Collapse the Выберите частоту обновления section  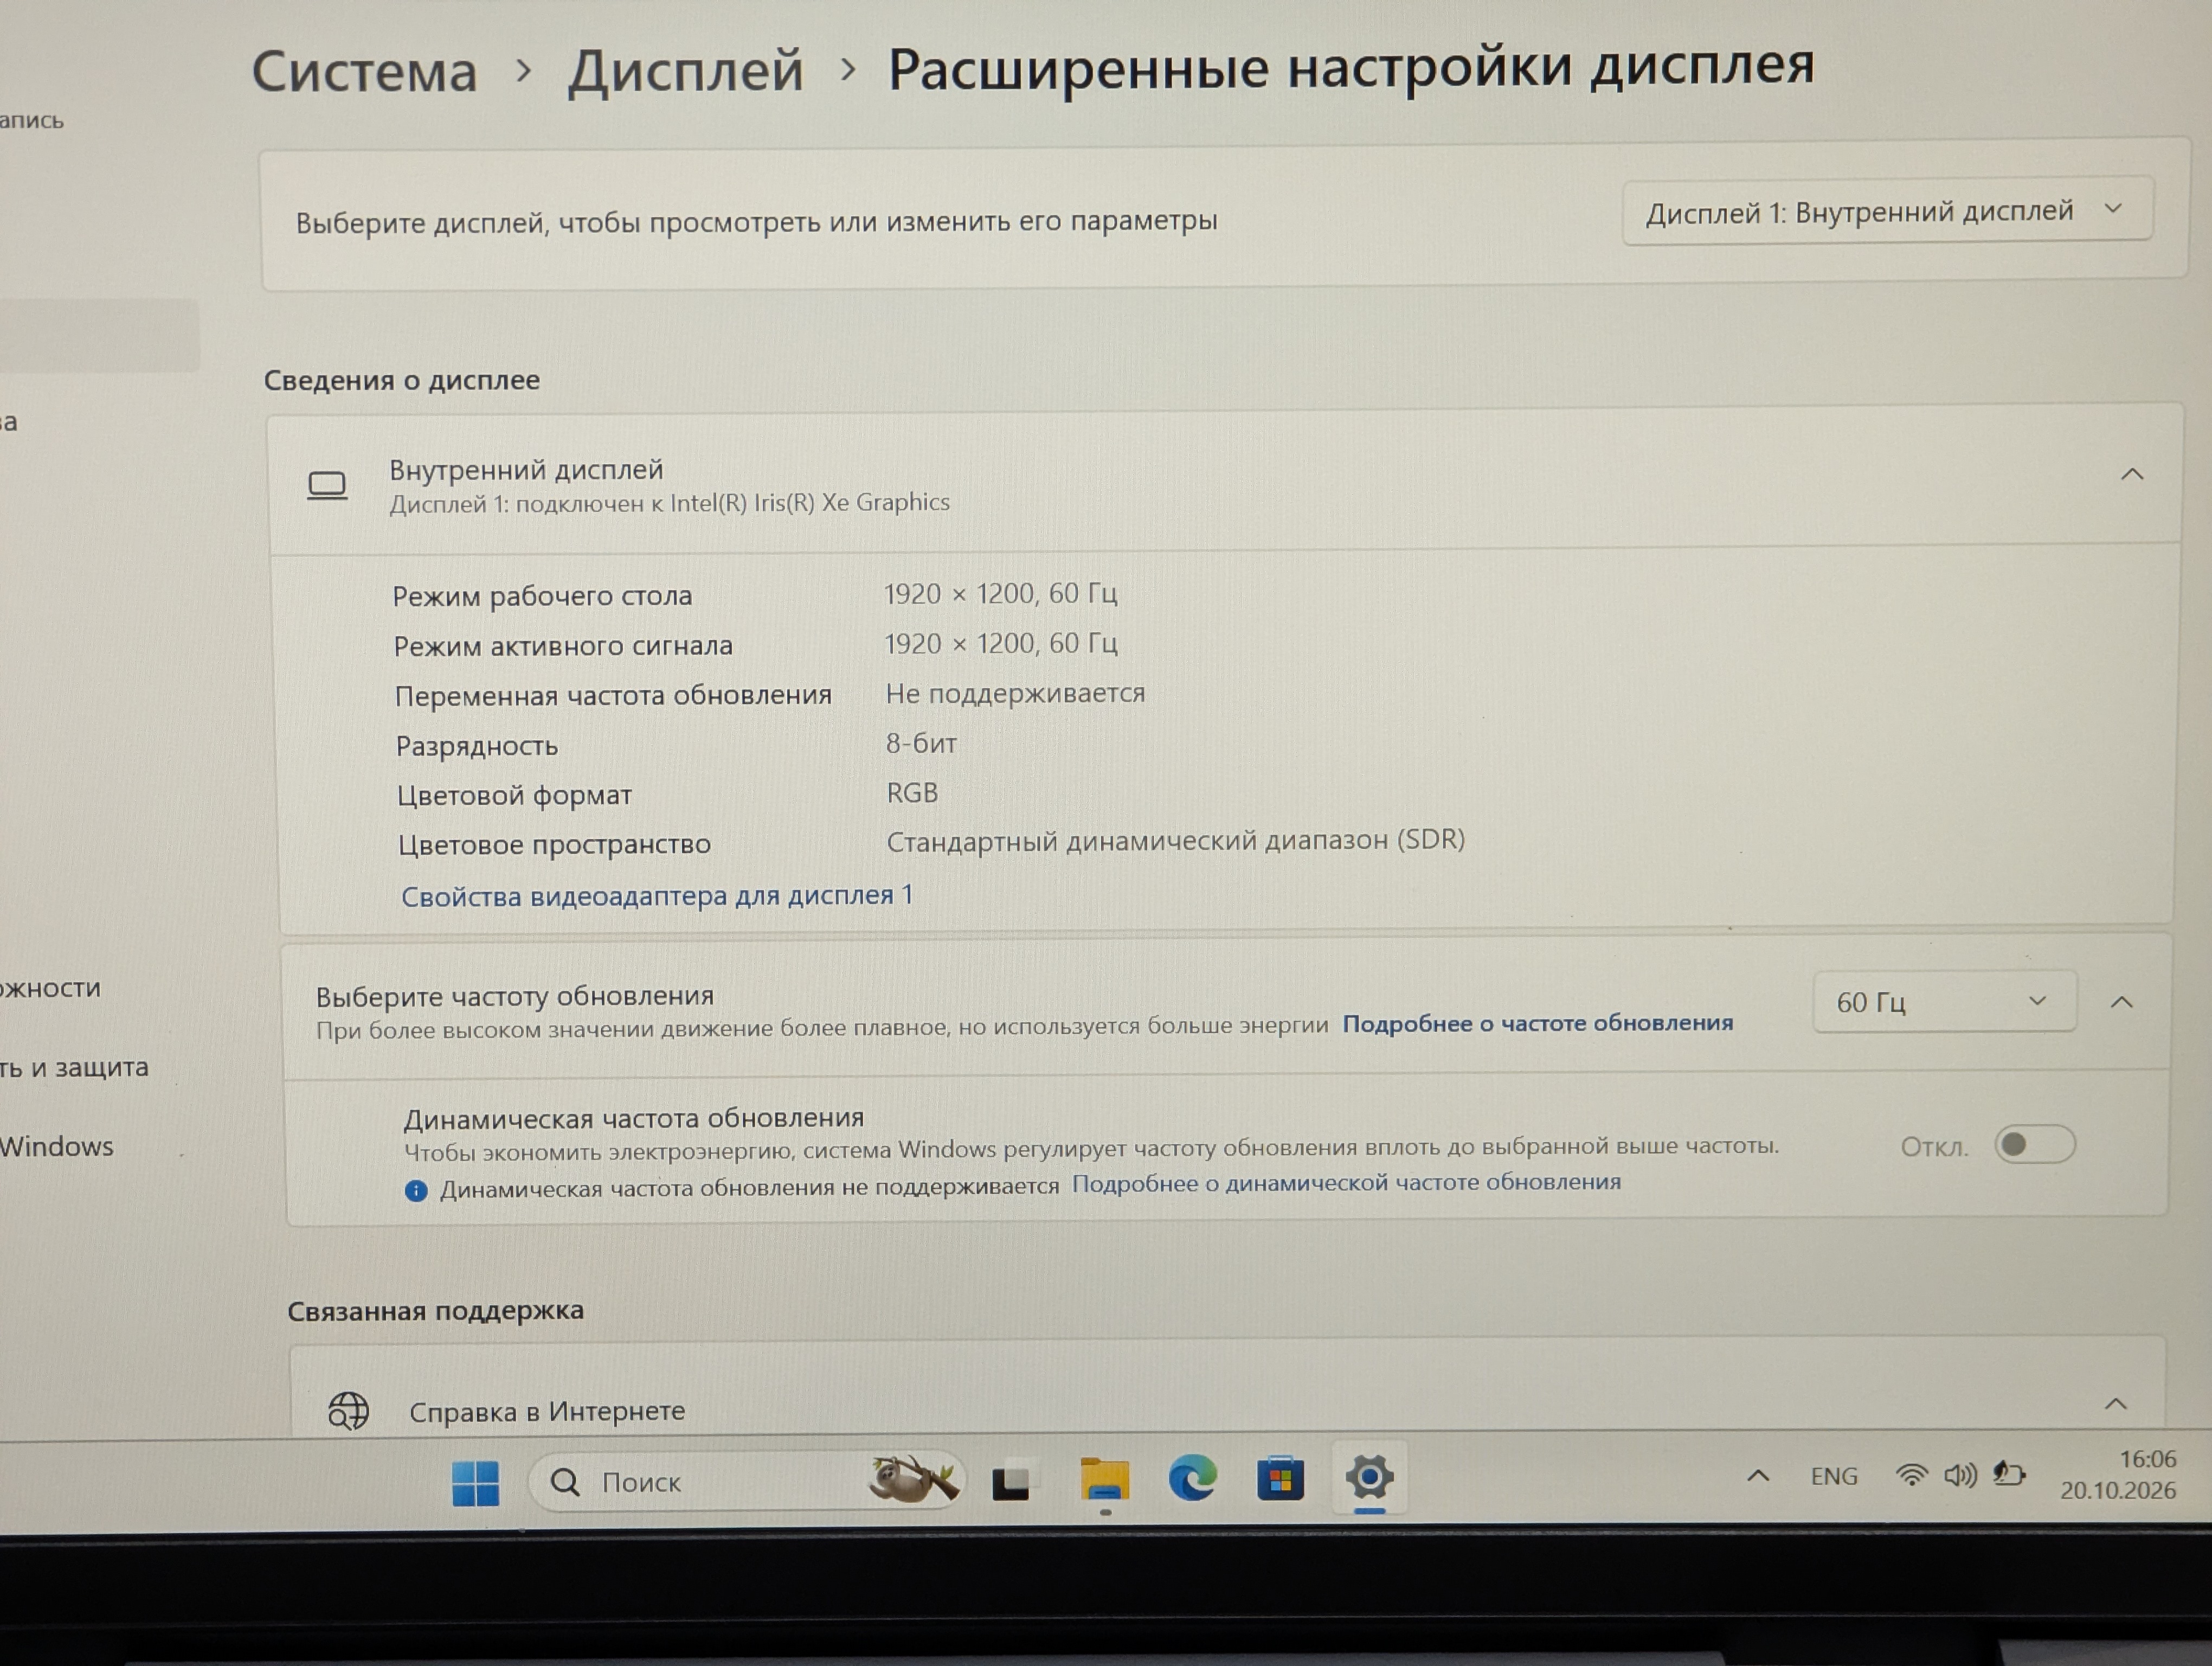coord(2122,1002)
